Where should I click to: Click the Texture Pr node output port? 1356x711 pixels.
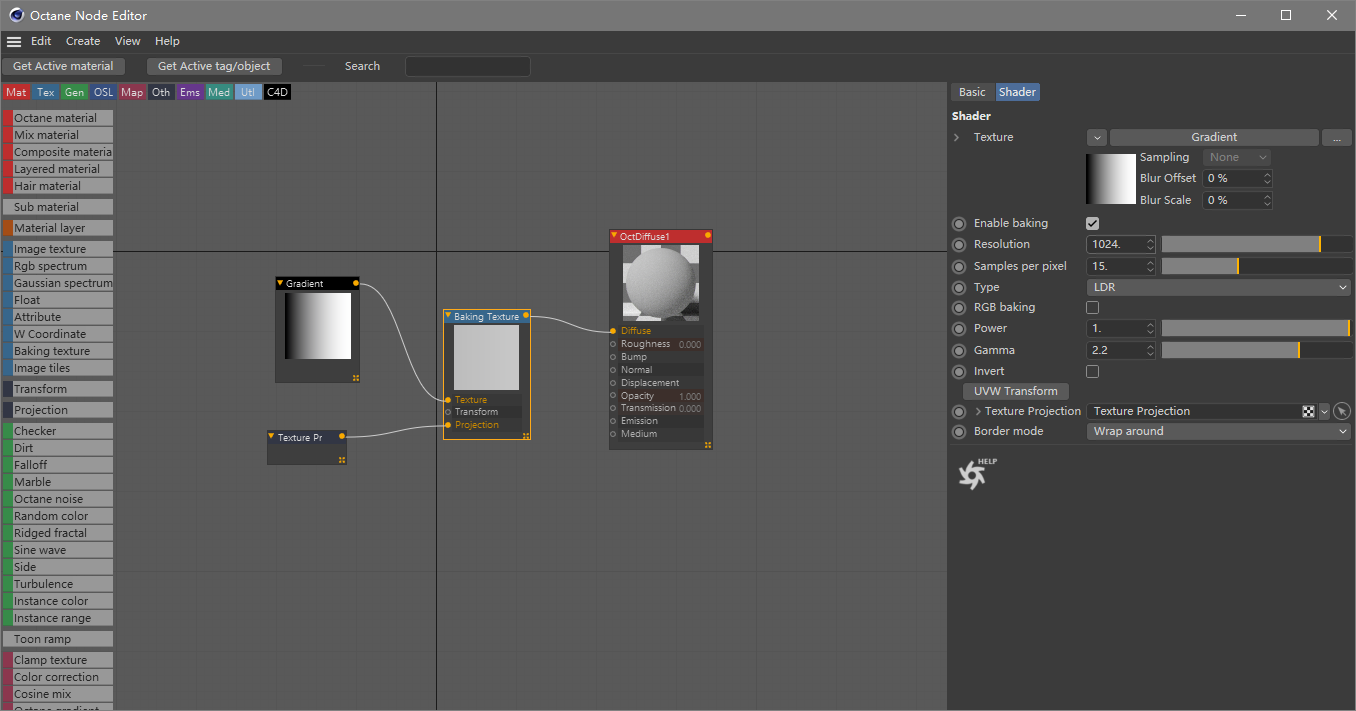[x=343, y=437]
